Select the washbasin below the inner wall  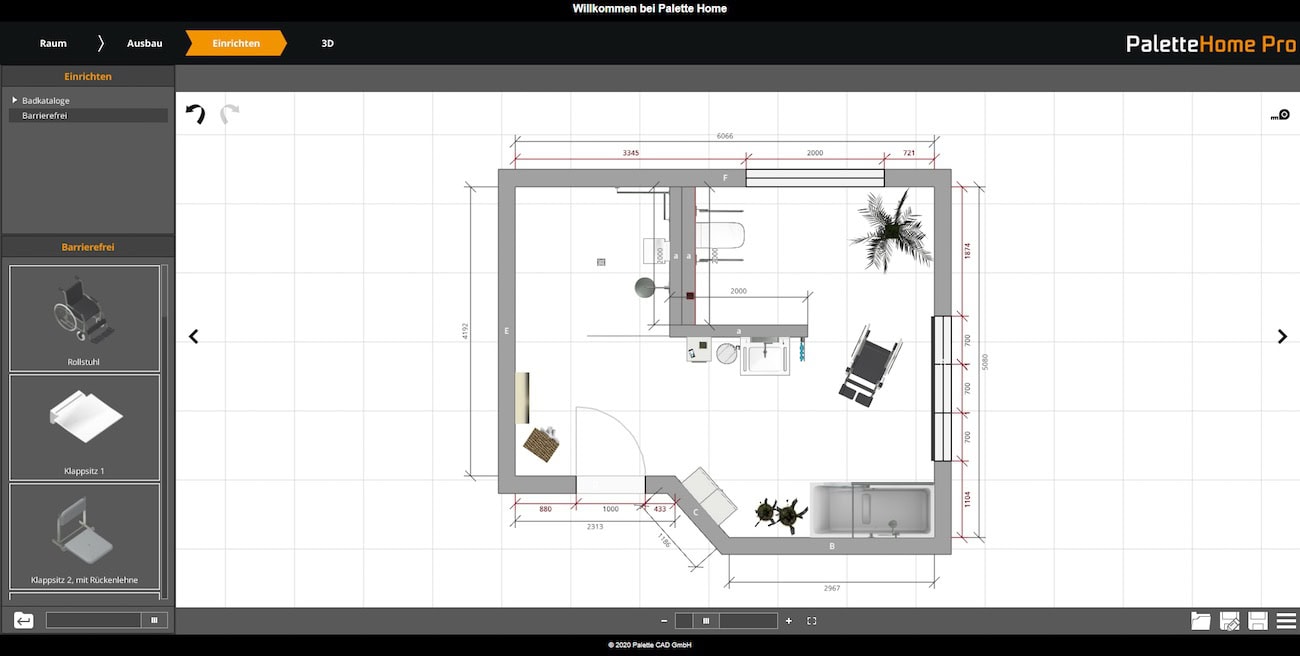coord(765,356)
